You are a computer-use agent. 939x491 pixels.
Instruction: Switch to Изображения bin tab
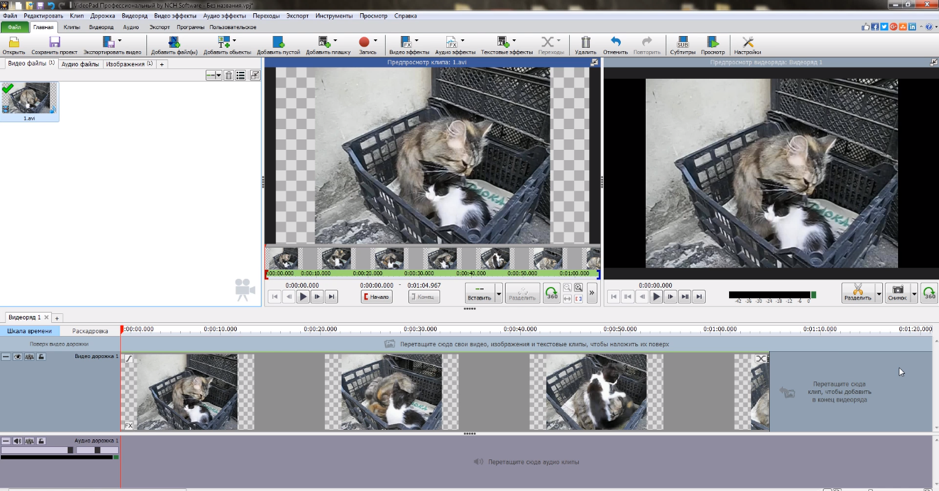click(x=129, y=63)
